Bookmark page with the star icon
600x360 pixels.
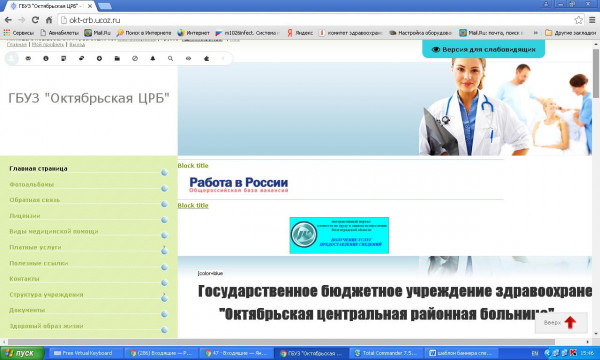click(579, 20)
